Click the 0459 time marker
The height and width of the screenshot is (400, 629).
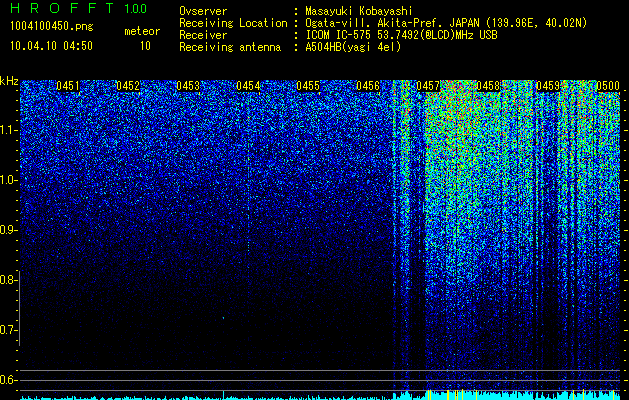pos(548,86)
